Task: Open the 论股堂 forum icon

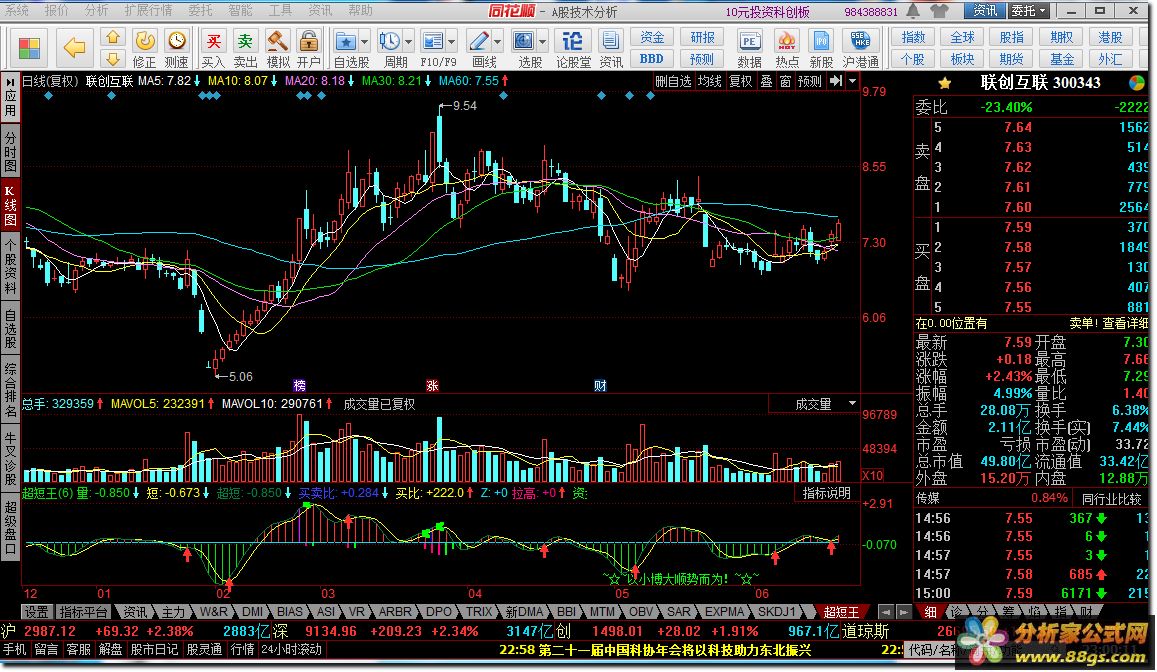Action: 572,41
